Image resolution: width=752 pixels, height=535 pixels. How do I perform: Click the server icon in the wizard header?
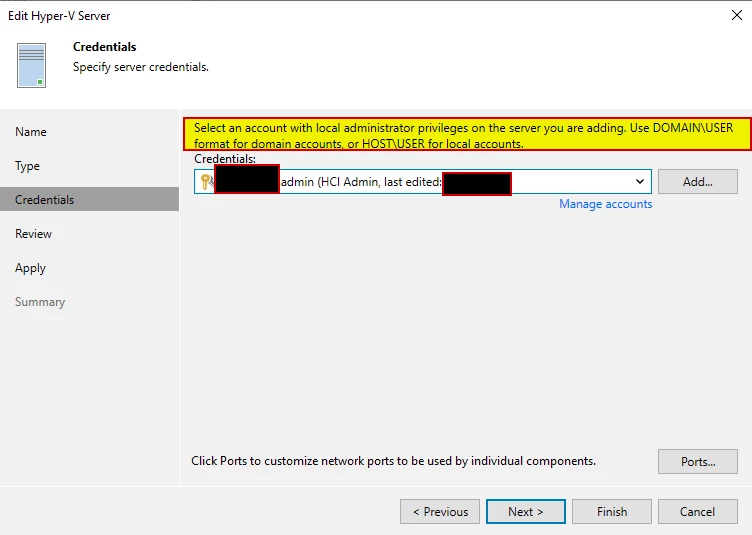32,65
